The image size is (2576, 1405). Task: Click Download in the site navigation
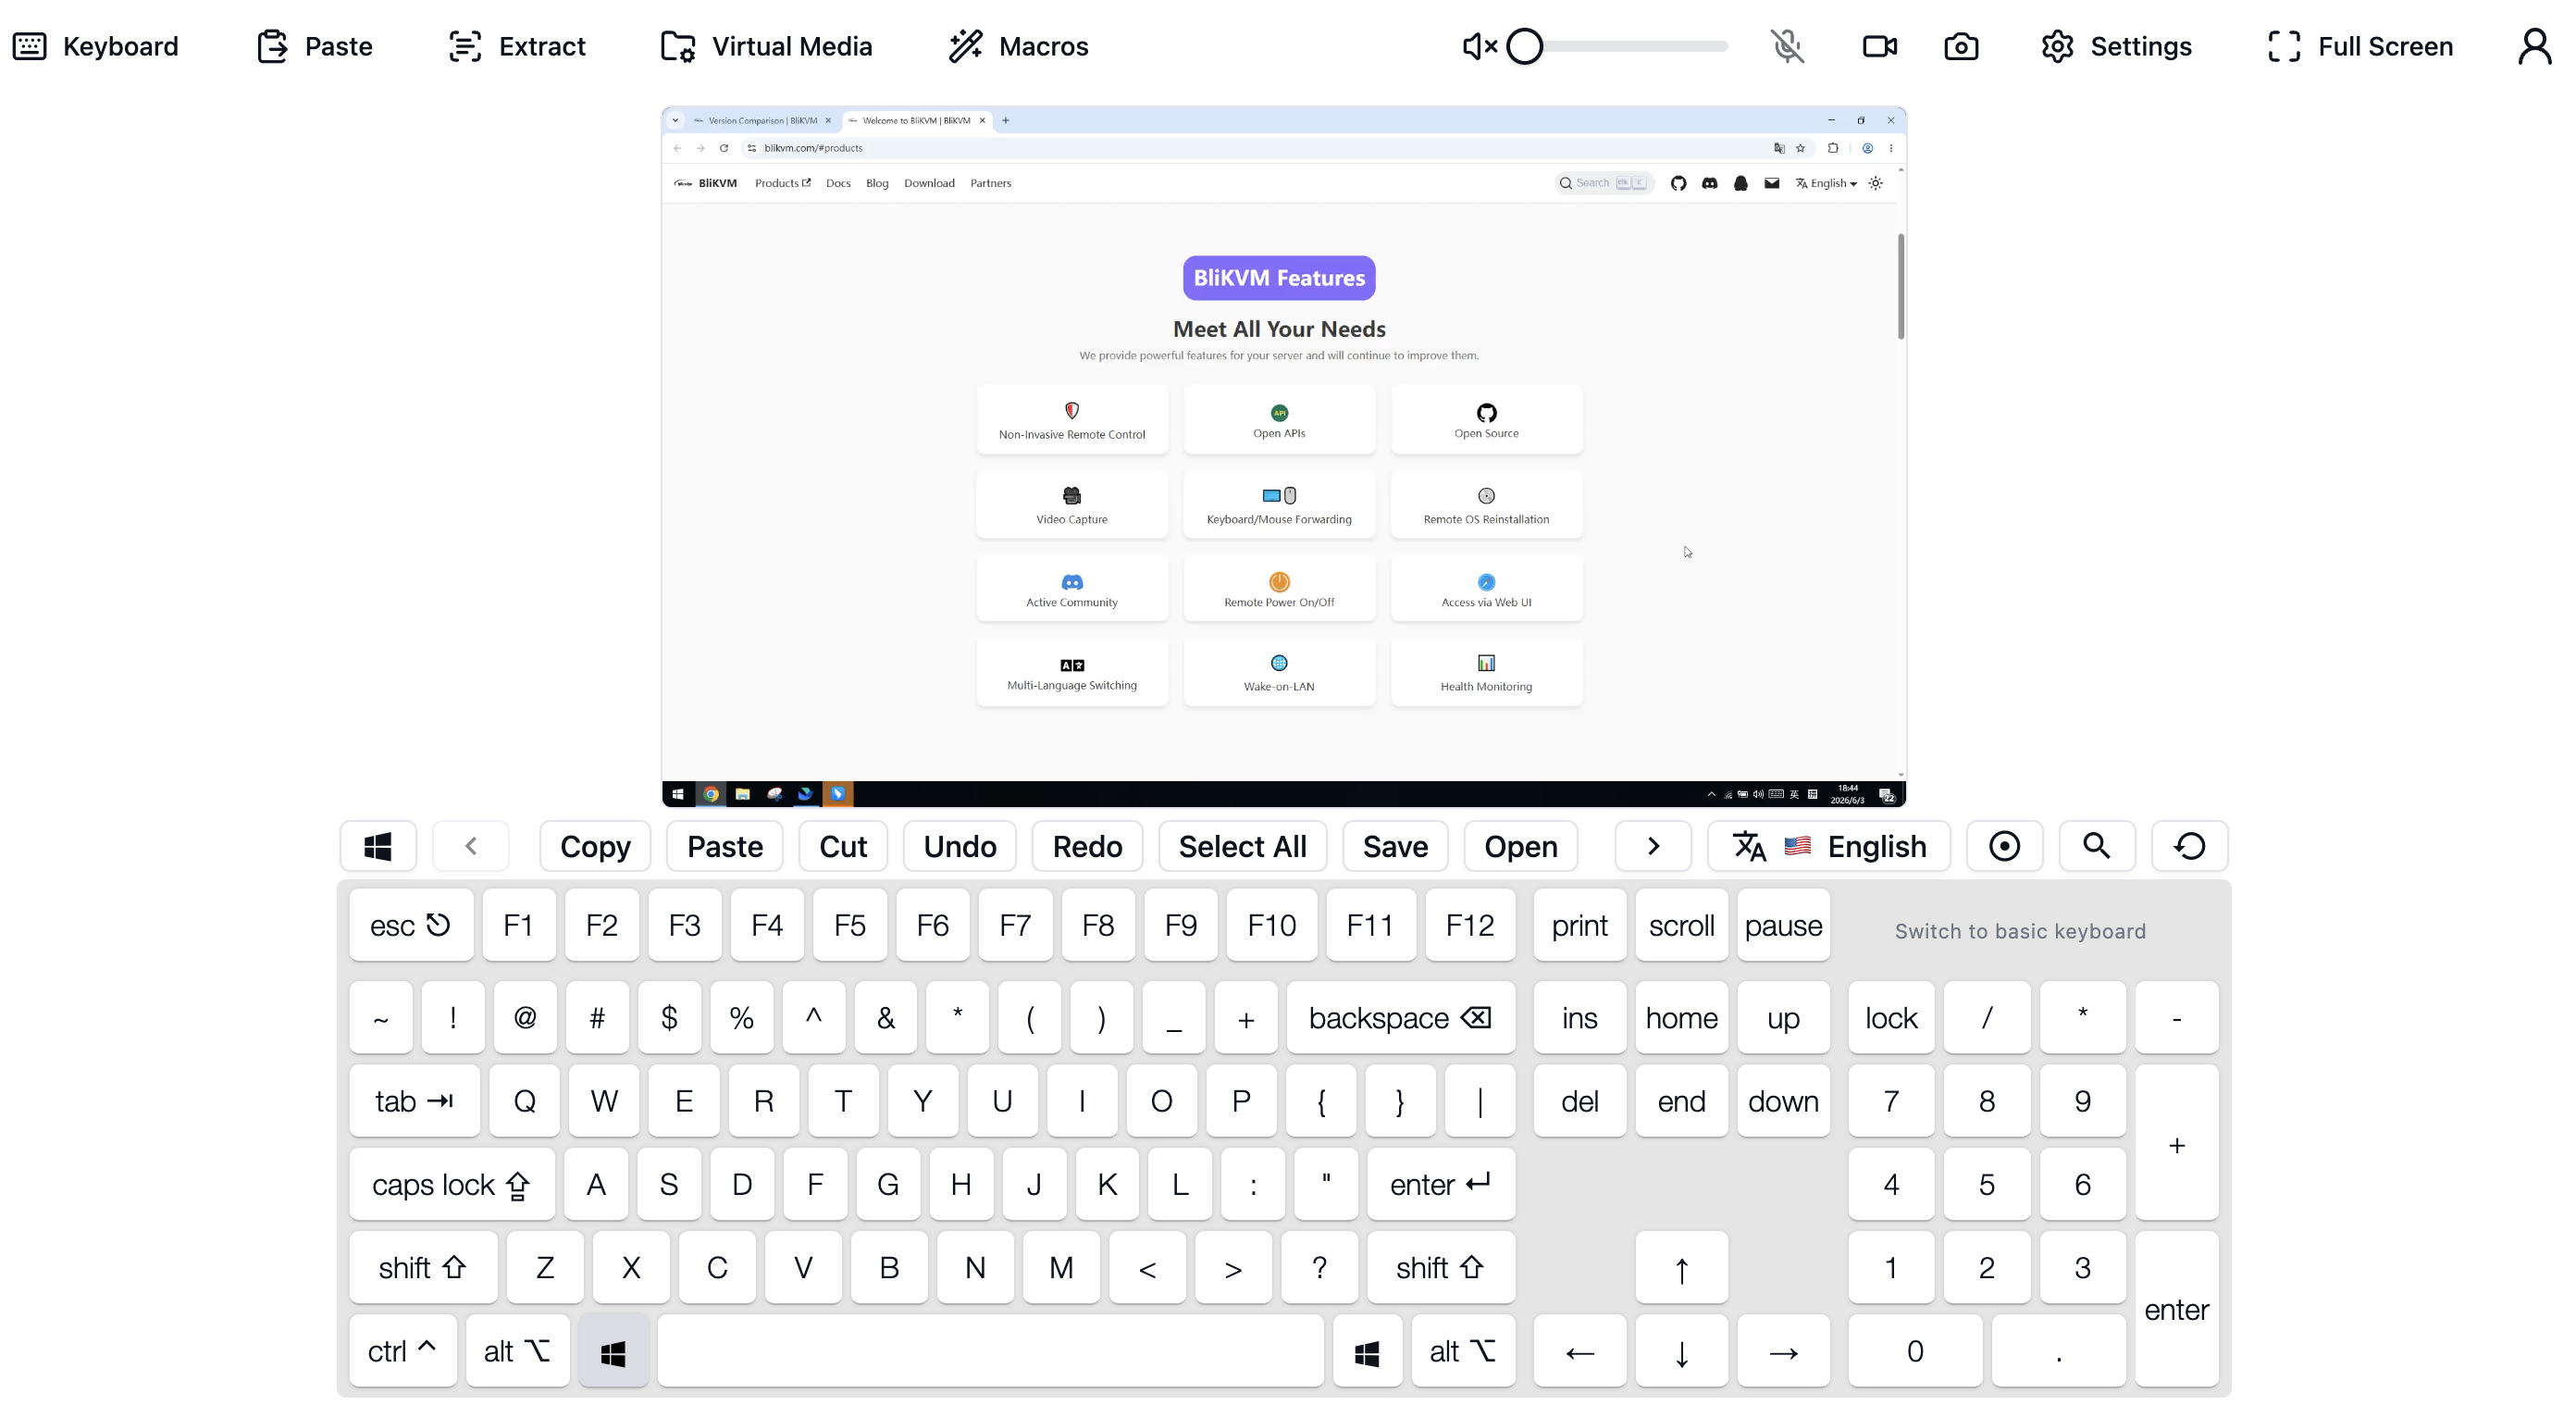click(x=929, y=183)
